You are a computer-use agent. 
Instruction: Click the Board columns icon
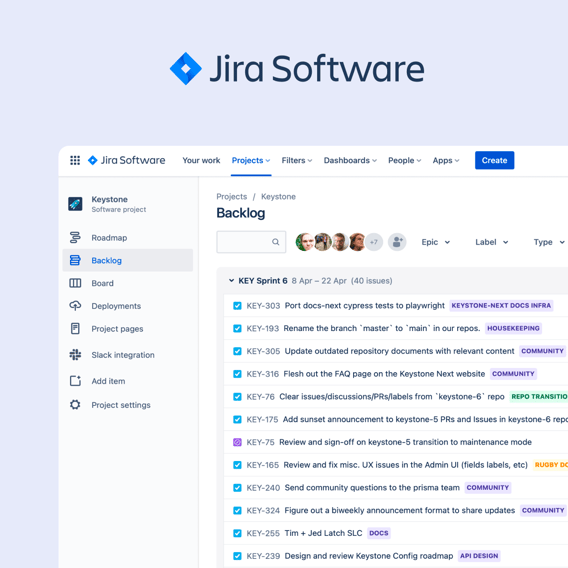[75, 283]
